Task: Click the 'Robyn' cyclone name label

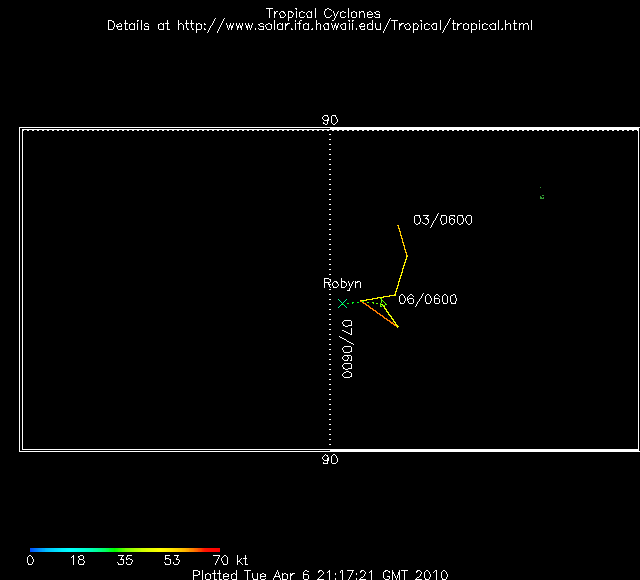Action: [x=342, y=284]
